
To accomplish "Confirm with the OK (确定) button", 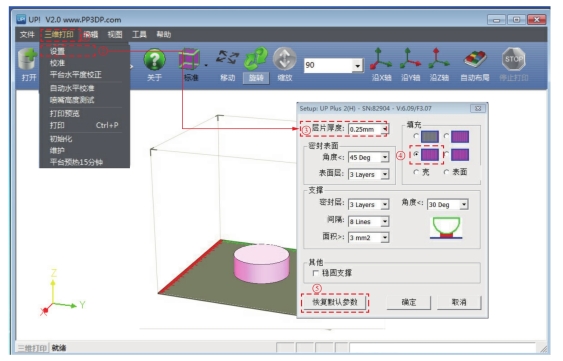I will pyautogui.click(x=409, y=302).
